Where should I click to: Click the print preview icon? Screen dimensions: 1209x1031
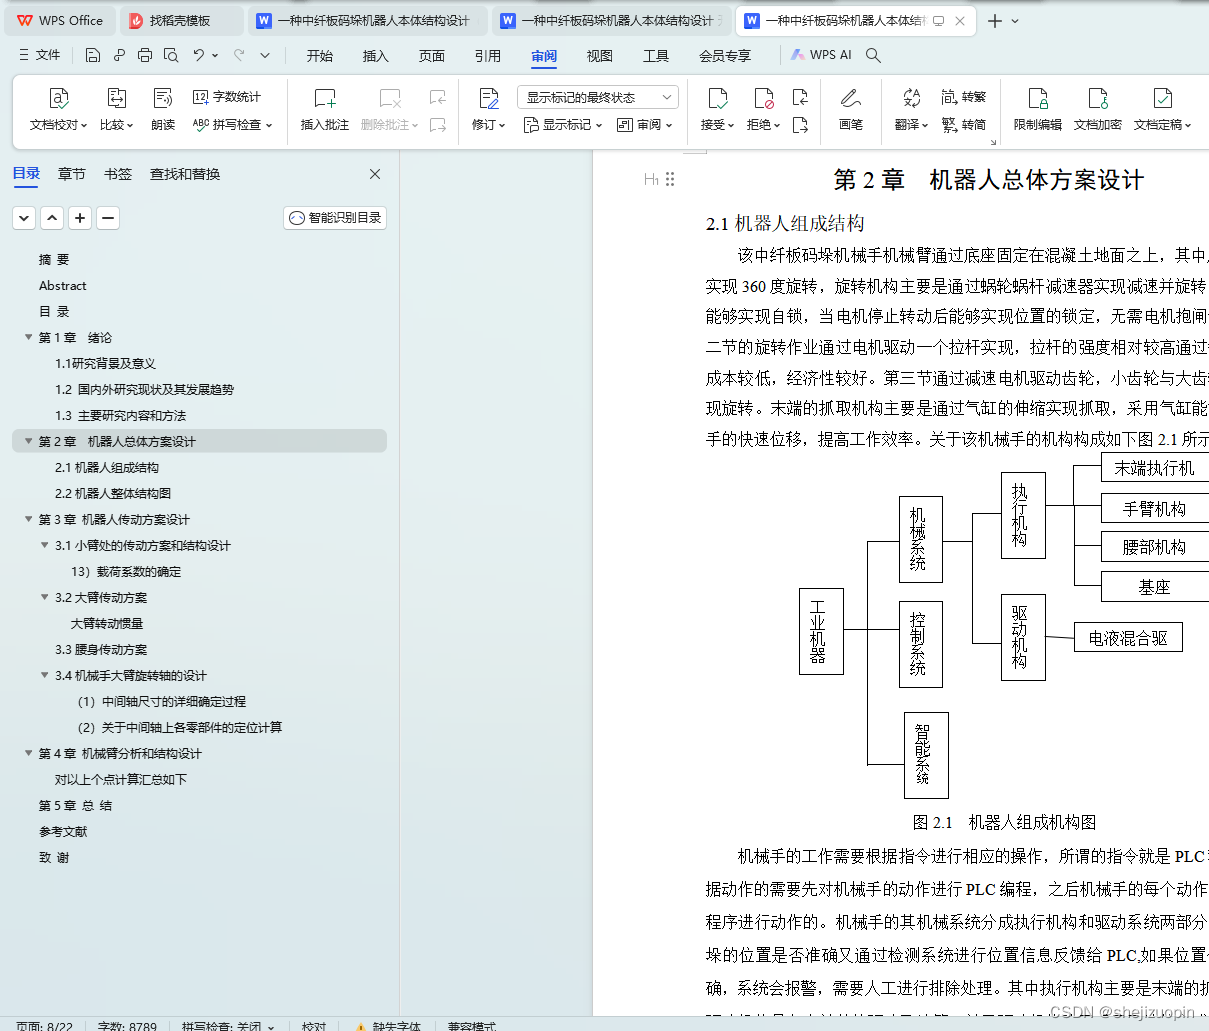click(171, 55)
